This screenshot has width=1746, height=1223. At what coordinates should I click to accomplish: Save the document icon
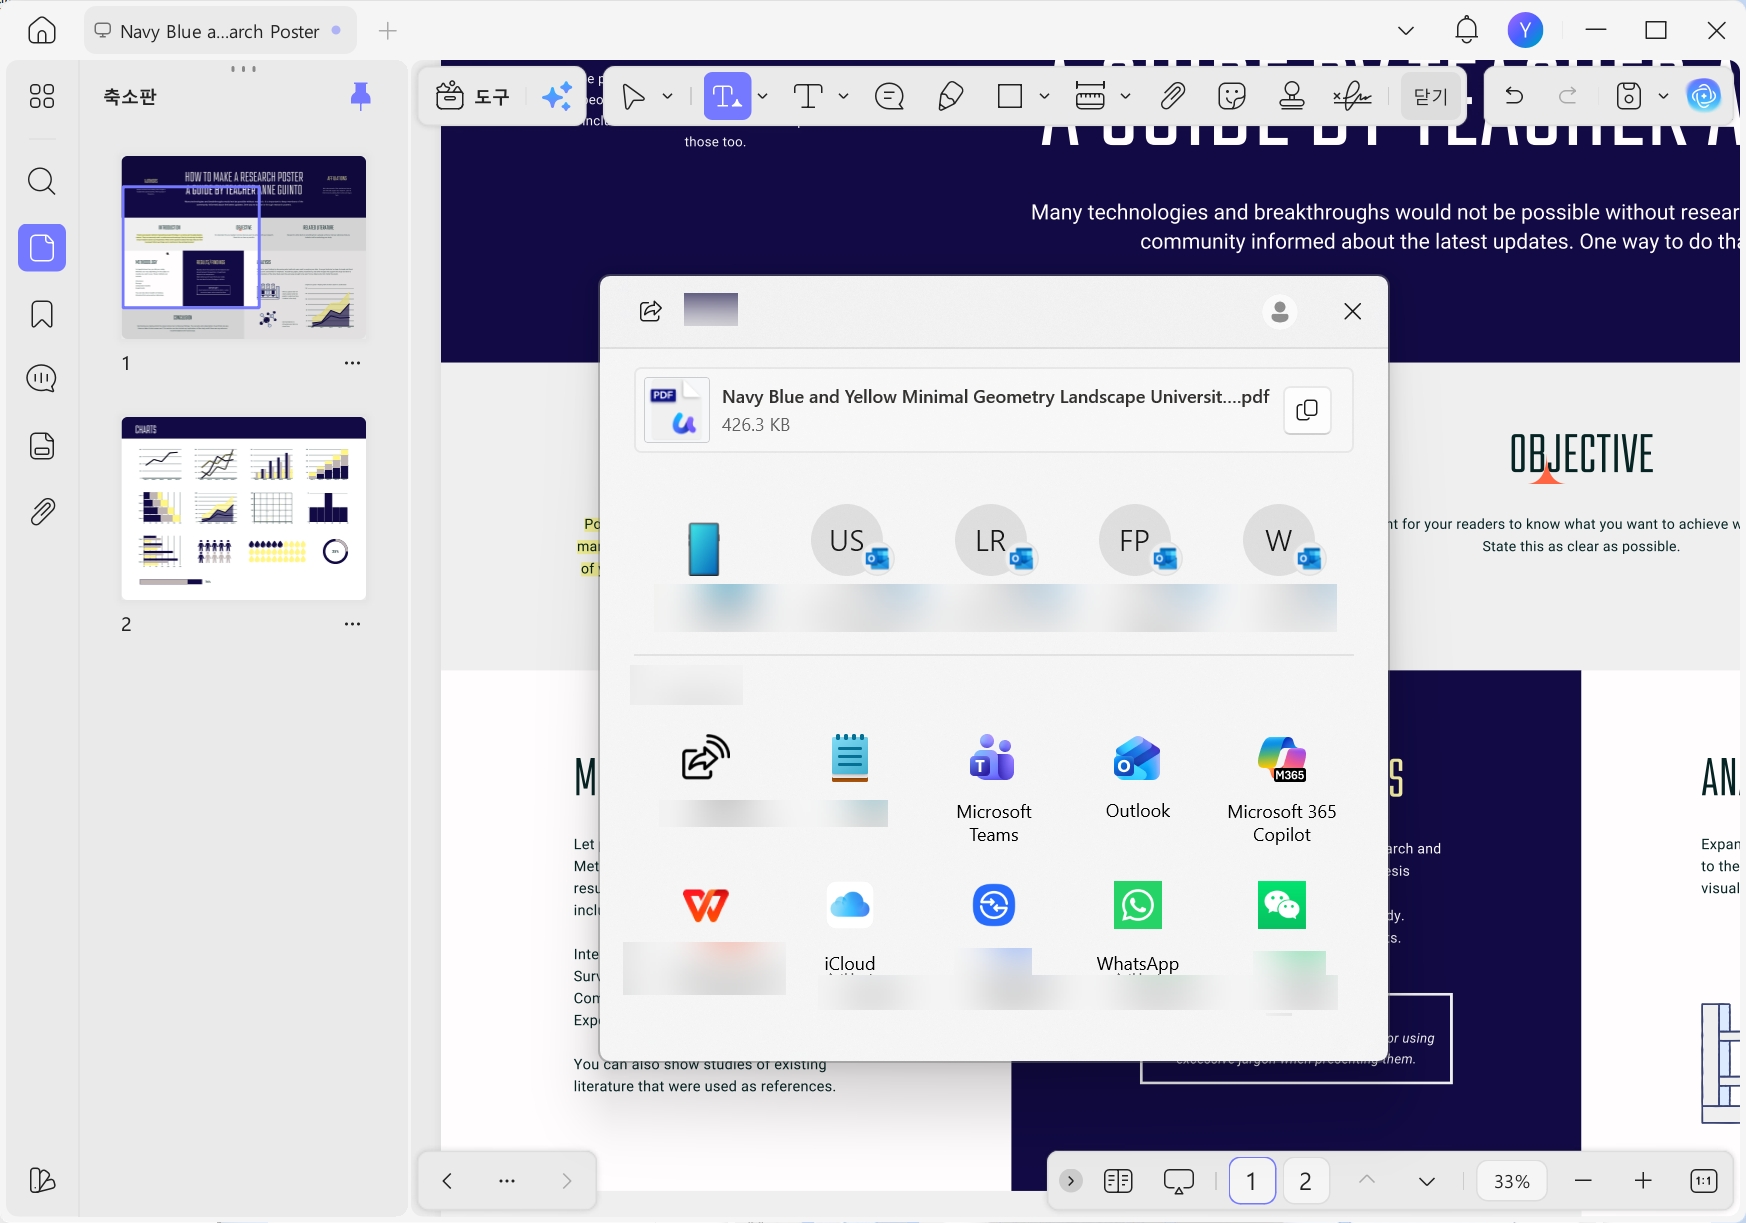1629,96
